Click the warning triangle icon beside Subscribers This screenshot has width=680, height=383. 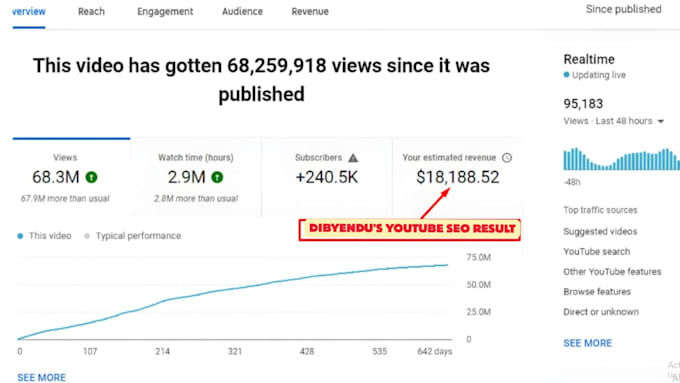click(353, 158)
